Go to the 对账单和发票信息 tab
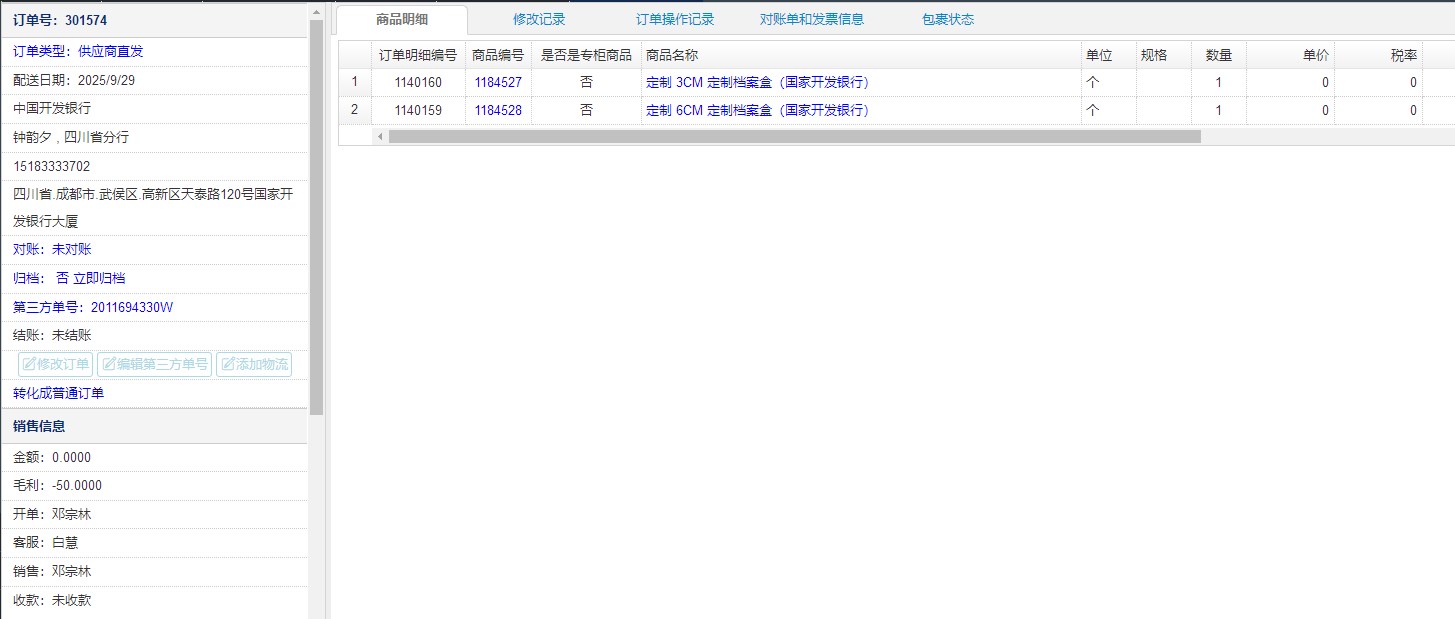 tap(811, 19)
